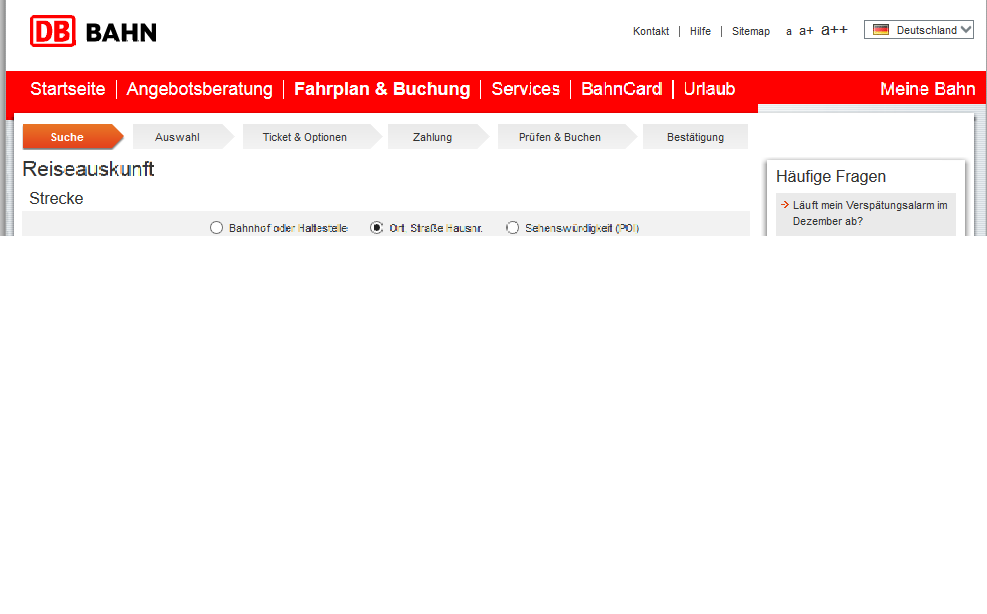The image size is (987, 614).
Task: Open the Deutschland country dropdown
Action: (918, 30)
